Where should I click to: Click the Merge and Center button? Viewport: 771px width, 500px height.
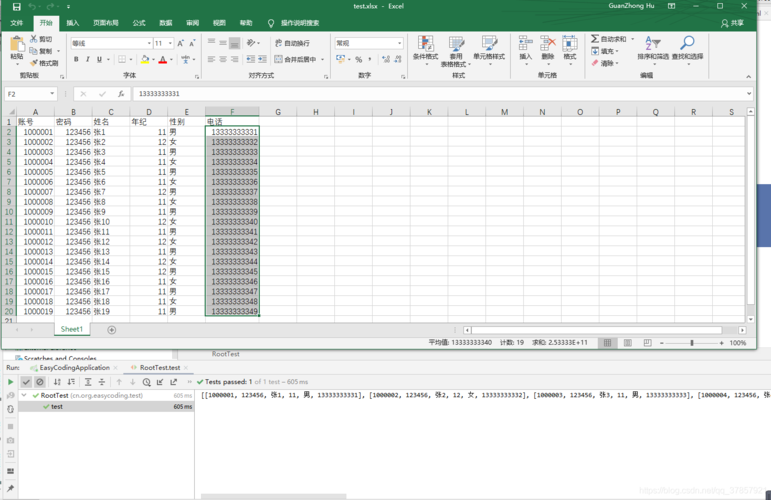[x=295, y=59]
